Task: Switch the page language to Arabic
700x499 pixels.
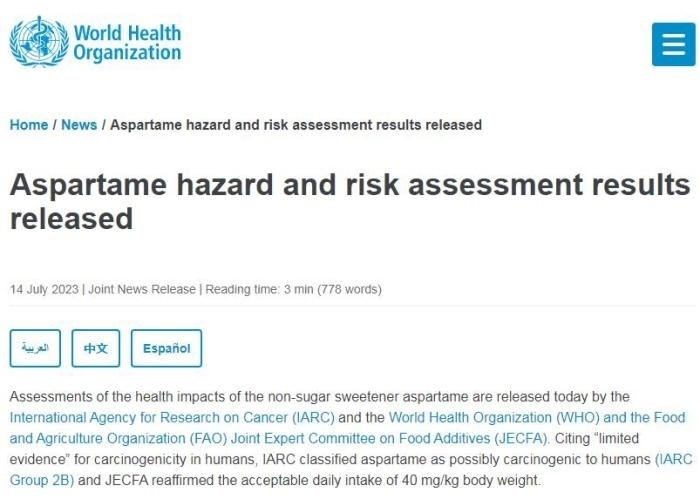Action: click(x=35, y=348)
